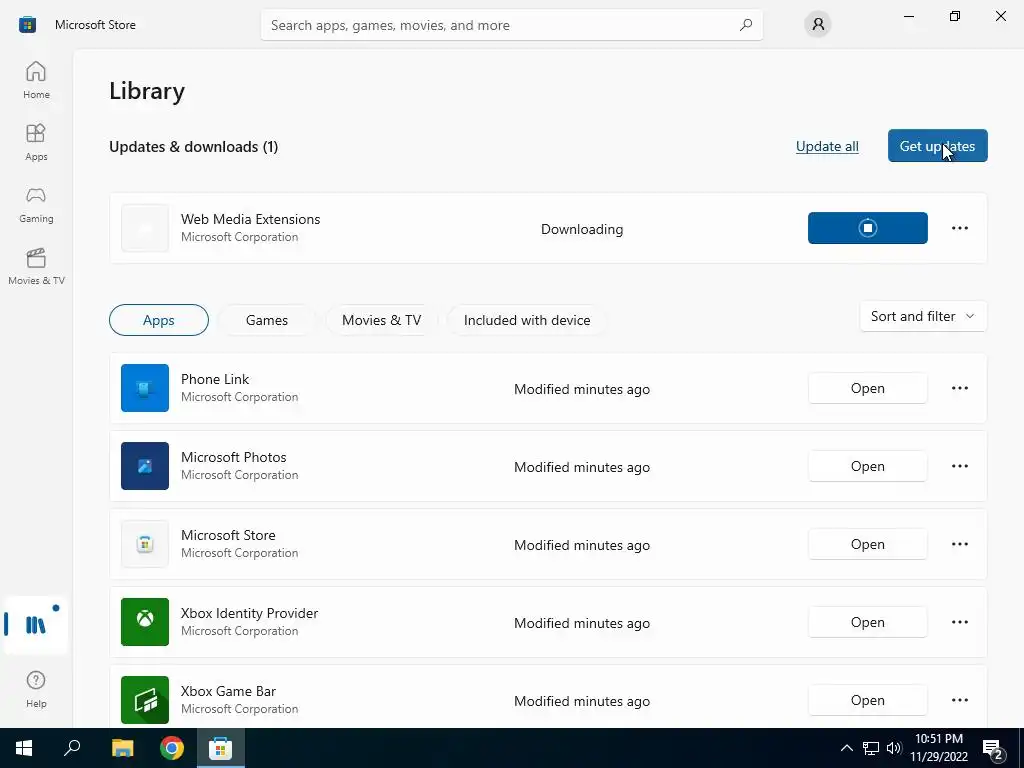This screenshot has height=768, width=1024.
Task: Select the Included with device tab
Action: pyautogui.click(x=527, y=320)
